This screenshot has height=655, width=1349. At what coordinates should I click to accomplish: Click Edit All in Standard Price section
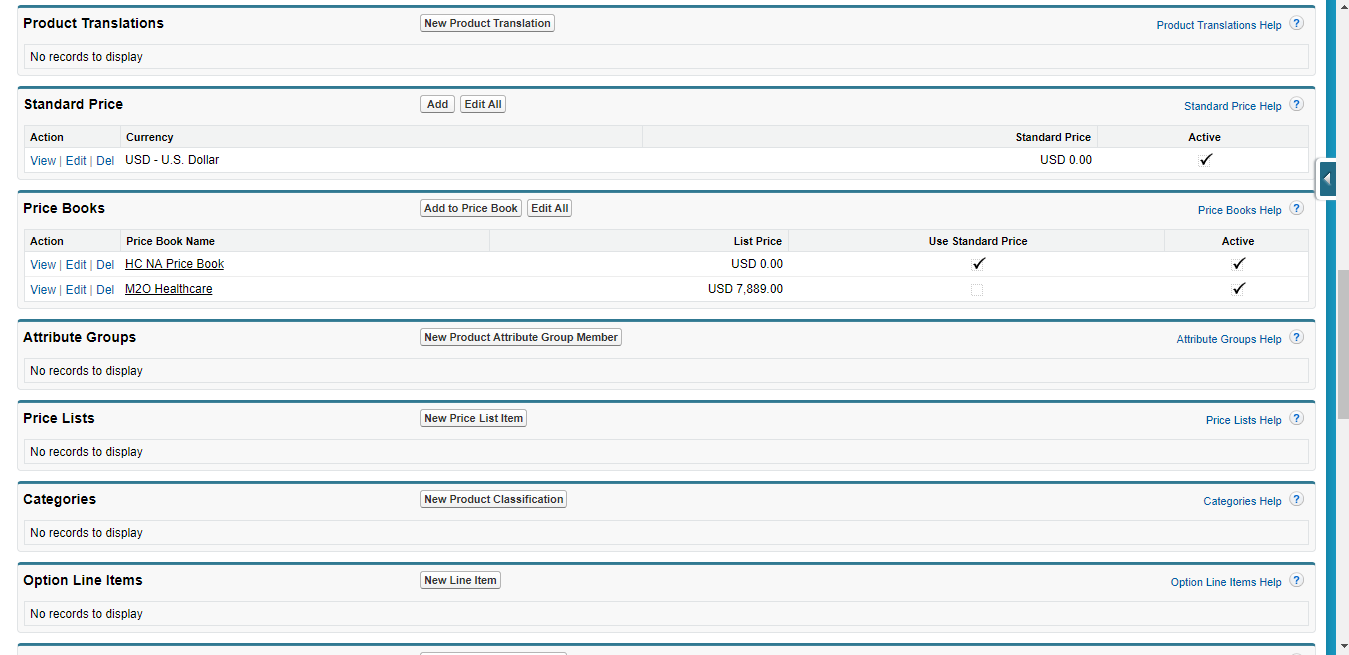click(483, 104)
